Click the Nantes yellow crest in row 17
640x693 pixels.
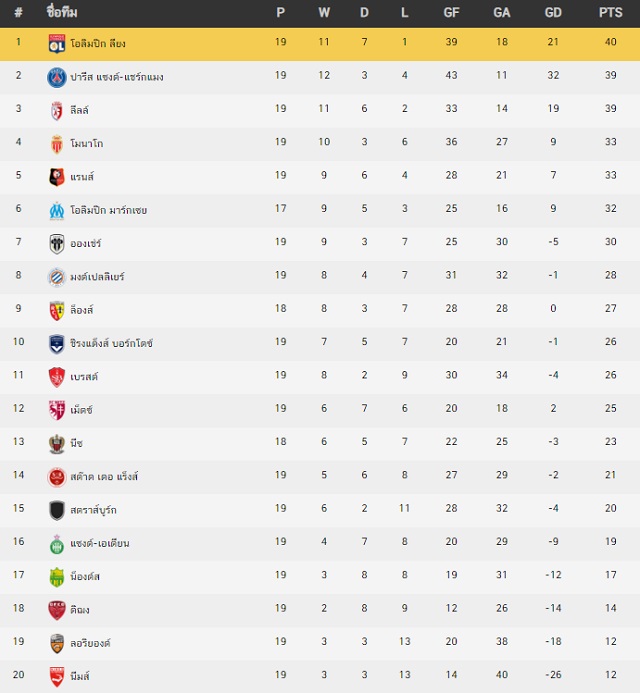(57, 577)
